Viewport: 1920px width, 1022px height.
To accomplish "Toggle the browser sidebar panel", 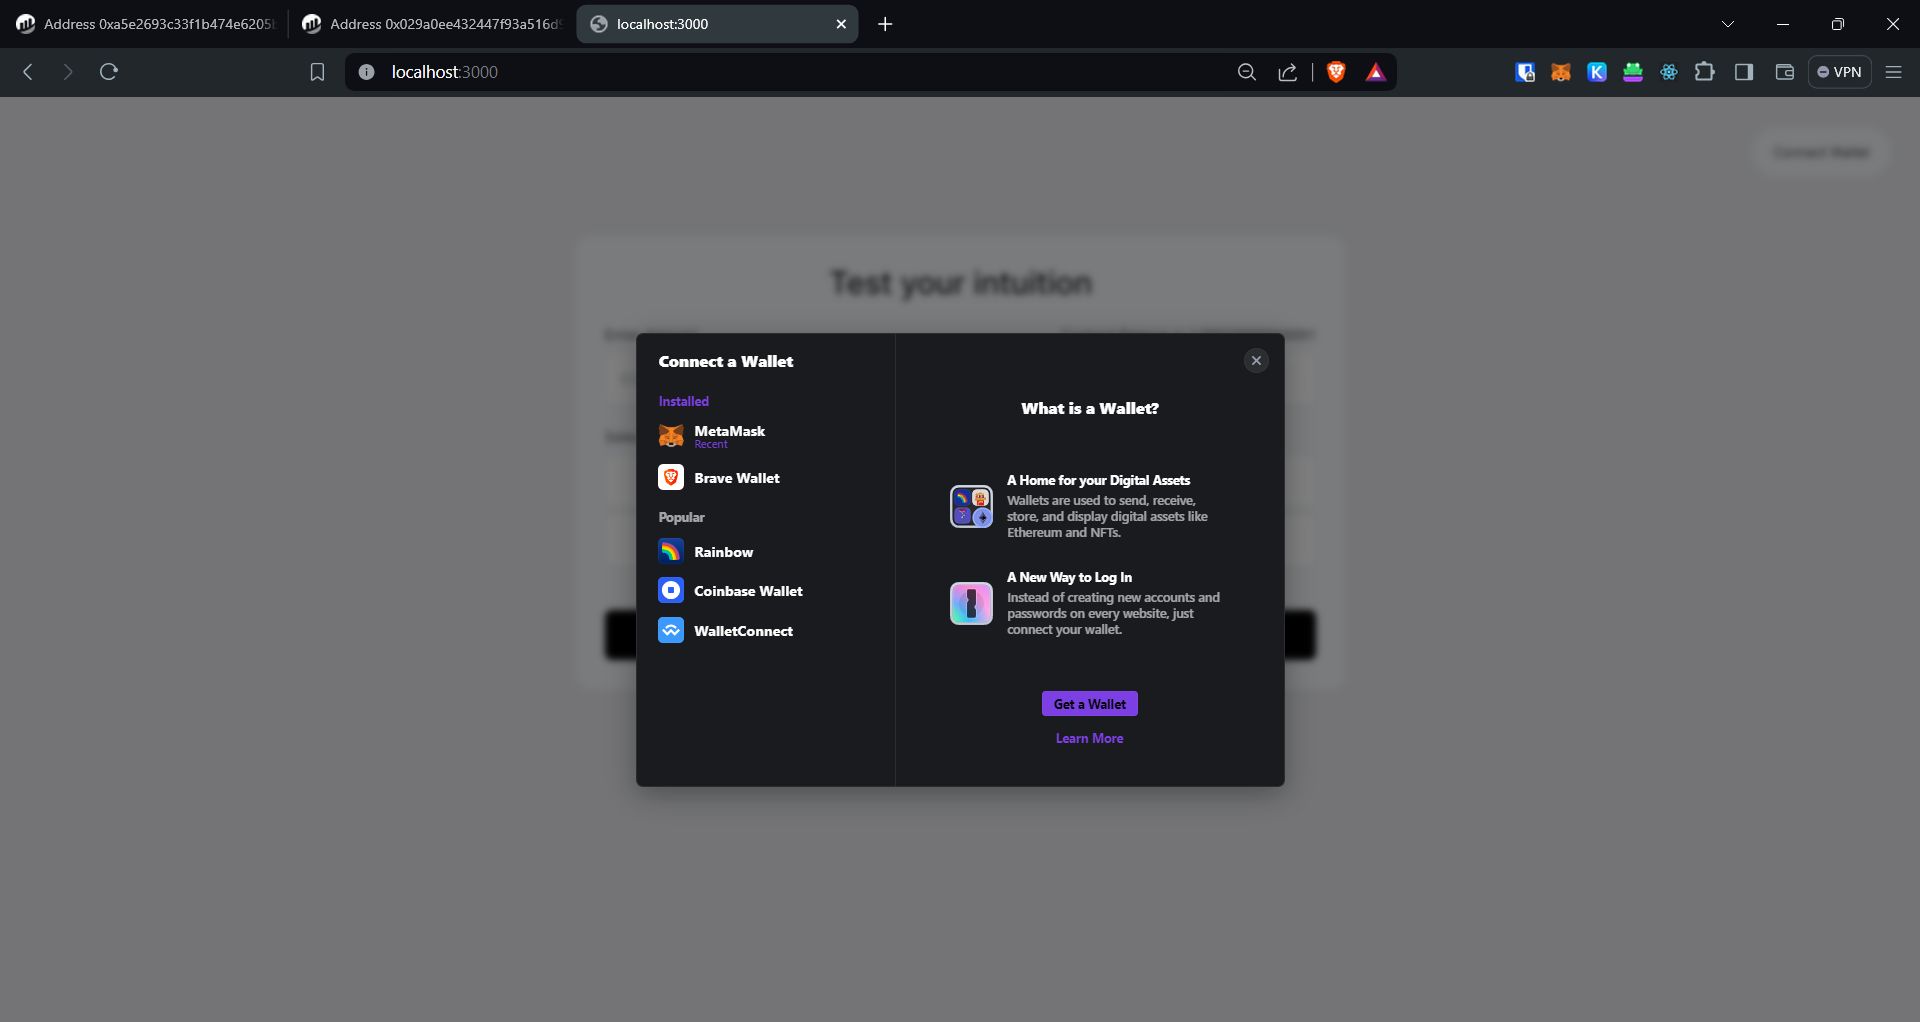I will coord(1744,72).
